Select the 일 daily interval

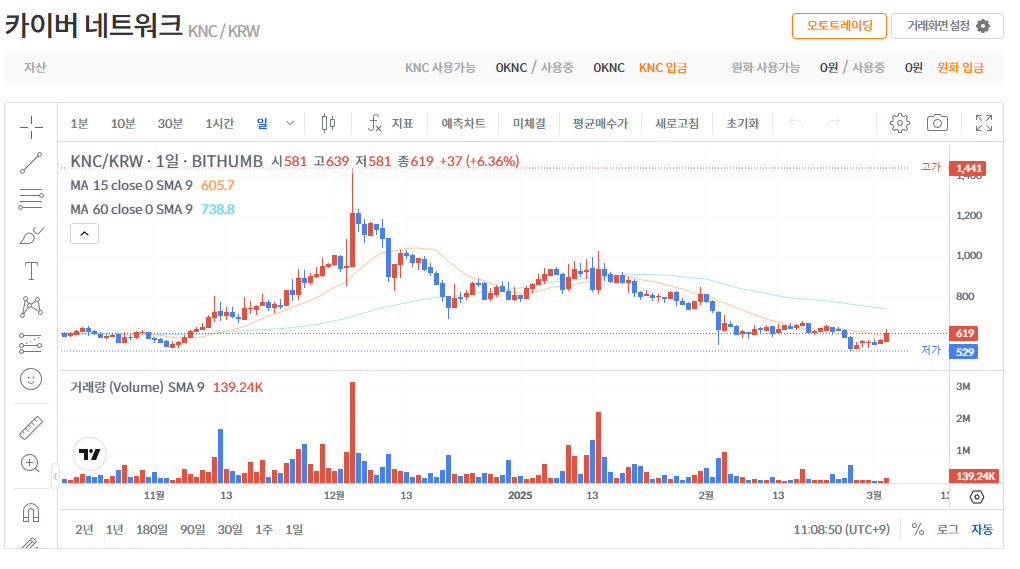coord(262,123)
